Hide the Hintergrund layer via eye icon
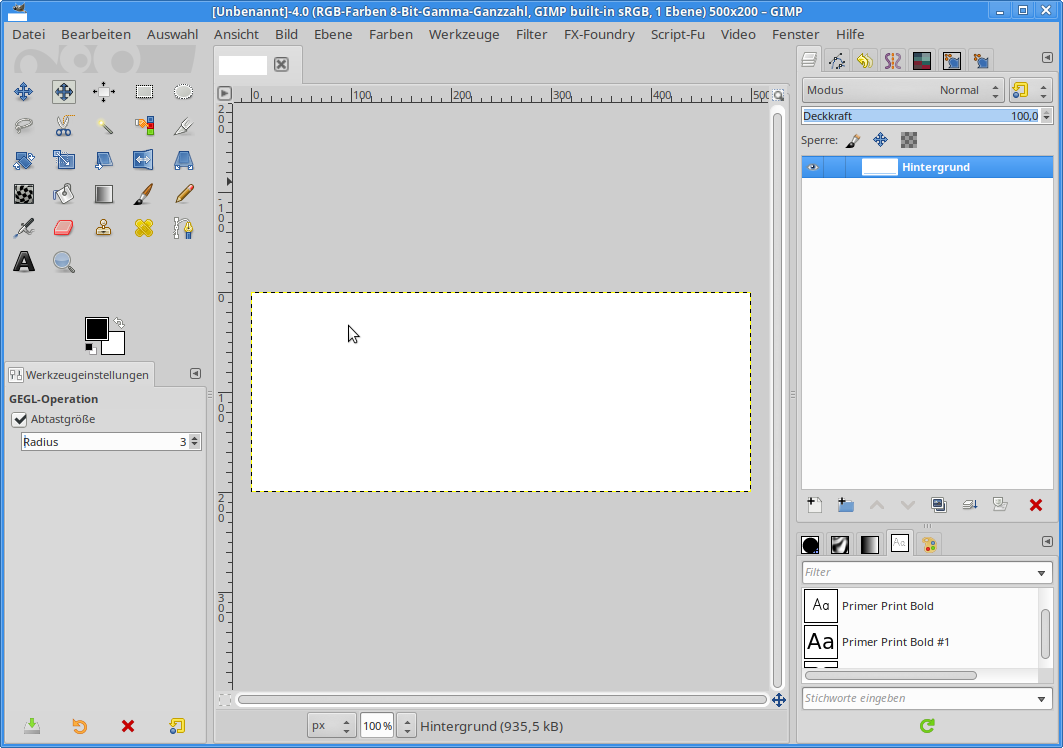Image resolution: width=1063 pixels, height=748 pixels. click(812, 167)
